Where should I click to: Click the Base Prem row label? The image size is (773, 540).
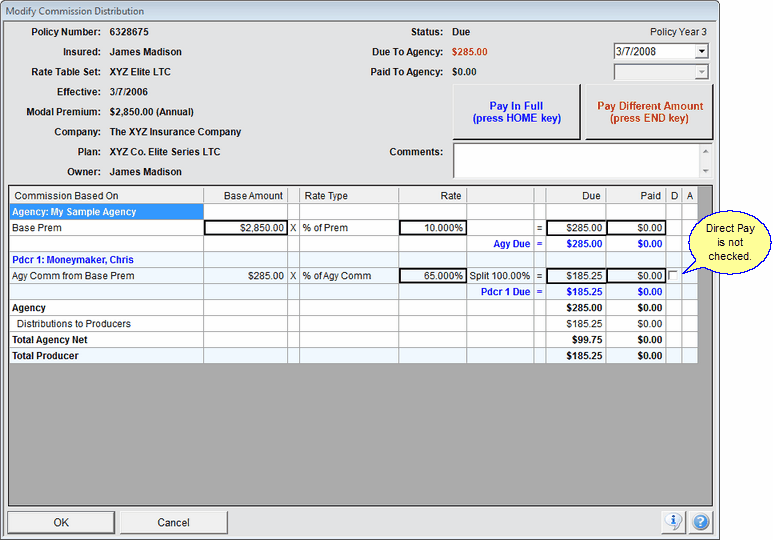tap(37, 228)
